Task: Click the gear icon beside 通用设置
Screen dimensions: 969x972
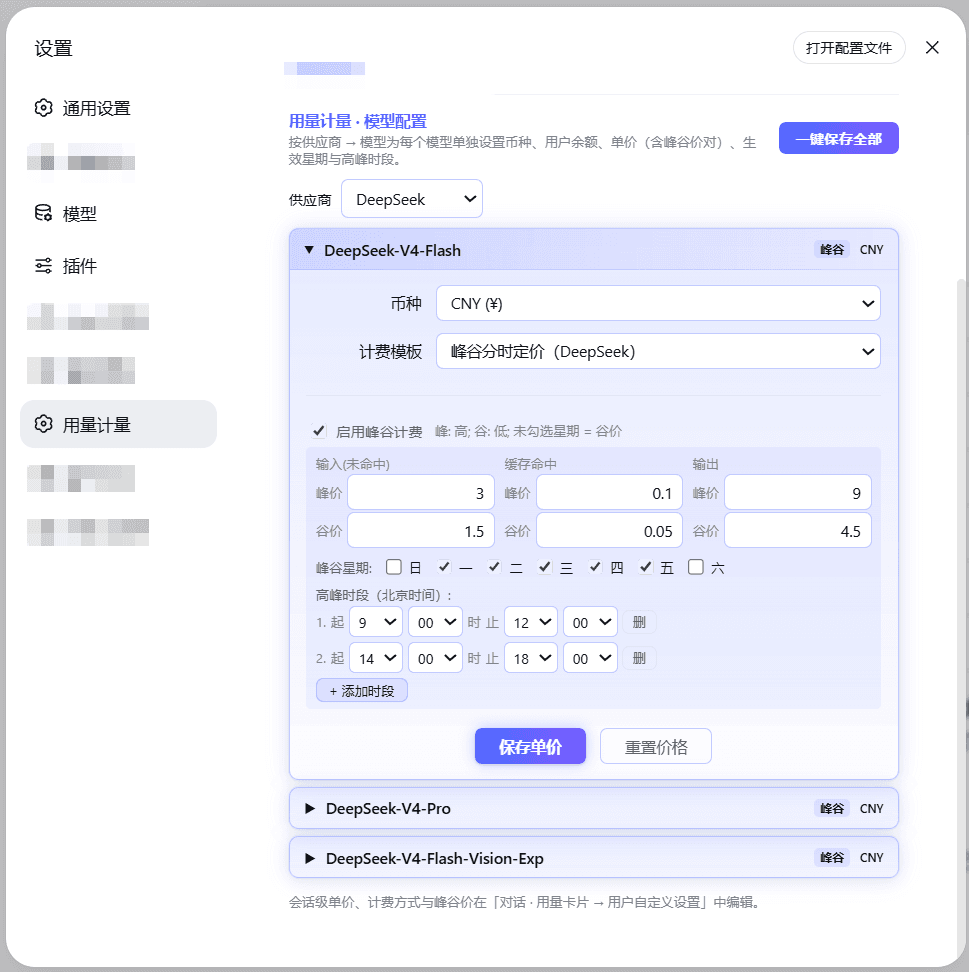Action: [x=43, y=108]
